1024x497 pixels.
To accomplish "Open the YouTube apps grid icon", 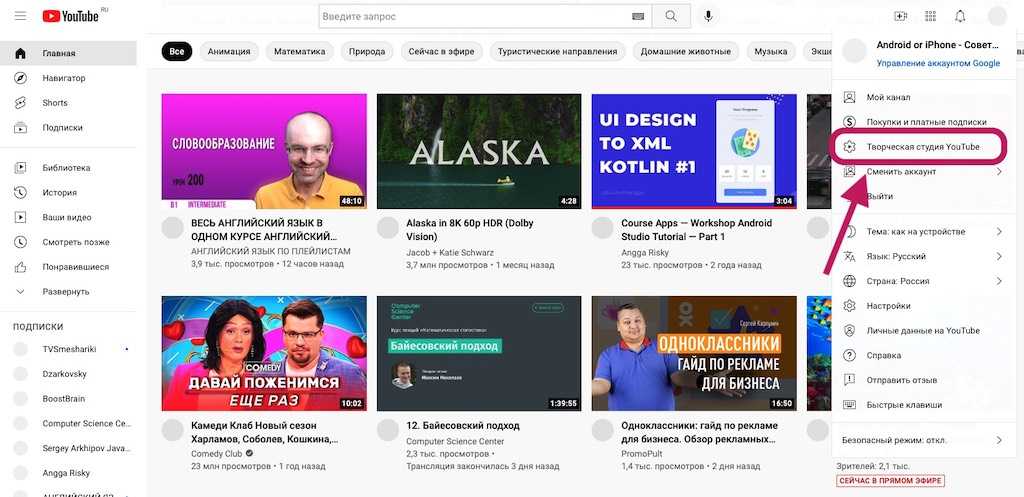I will pos(930,16).
